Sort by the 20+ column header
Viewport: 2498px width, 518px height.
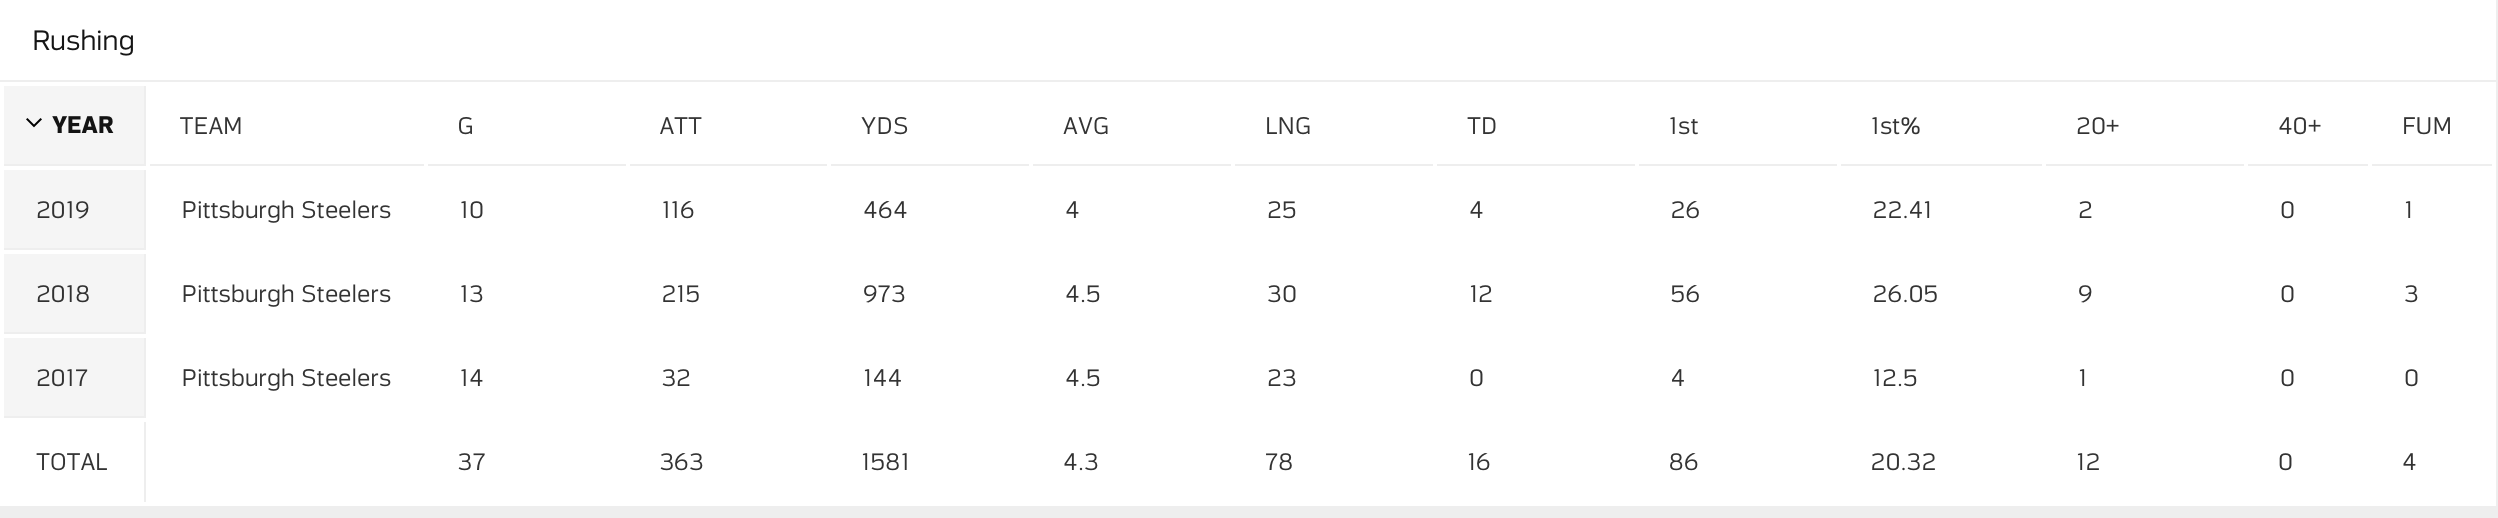pos(2097,126)
